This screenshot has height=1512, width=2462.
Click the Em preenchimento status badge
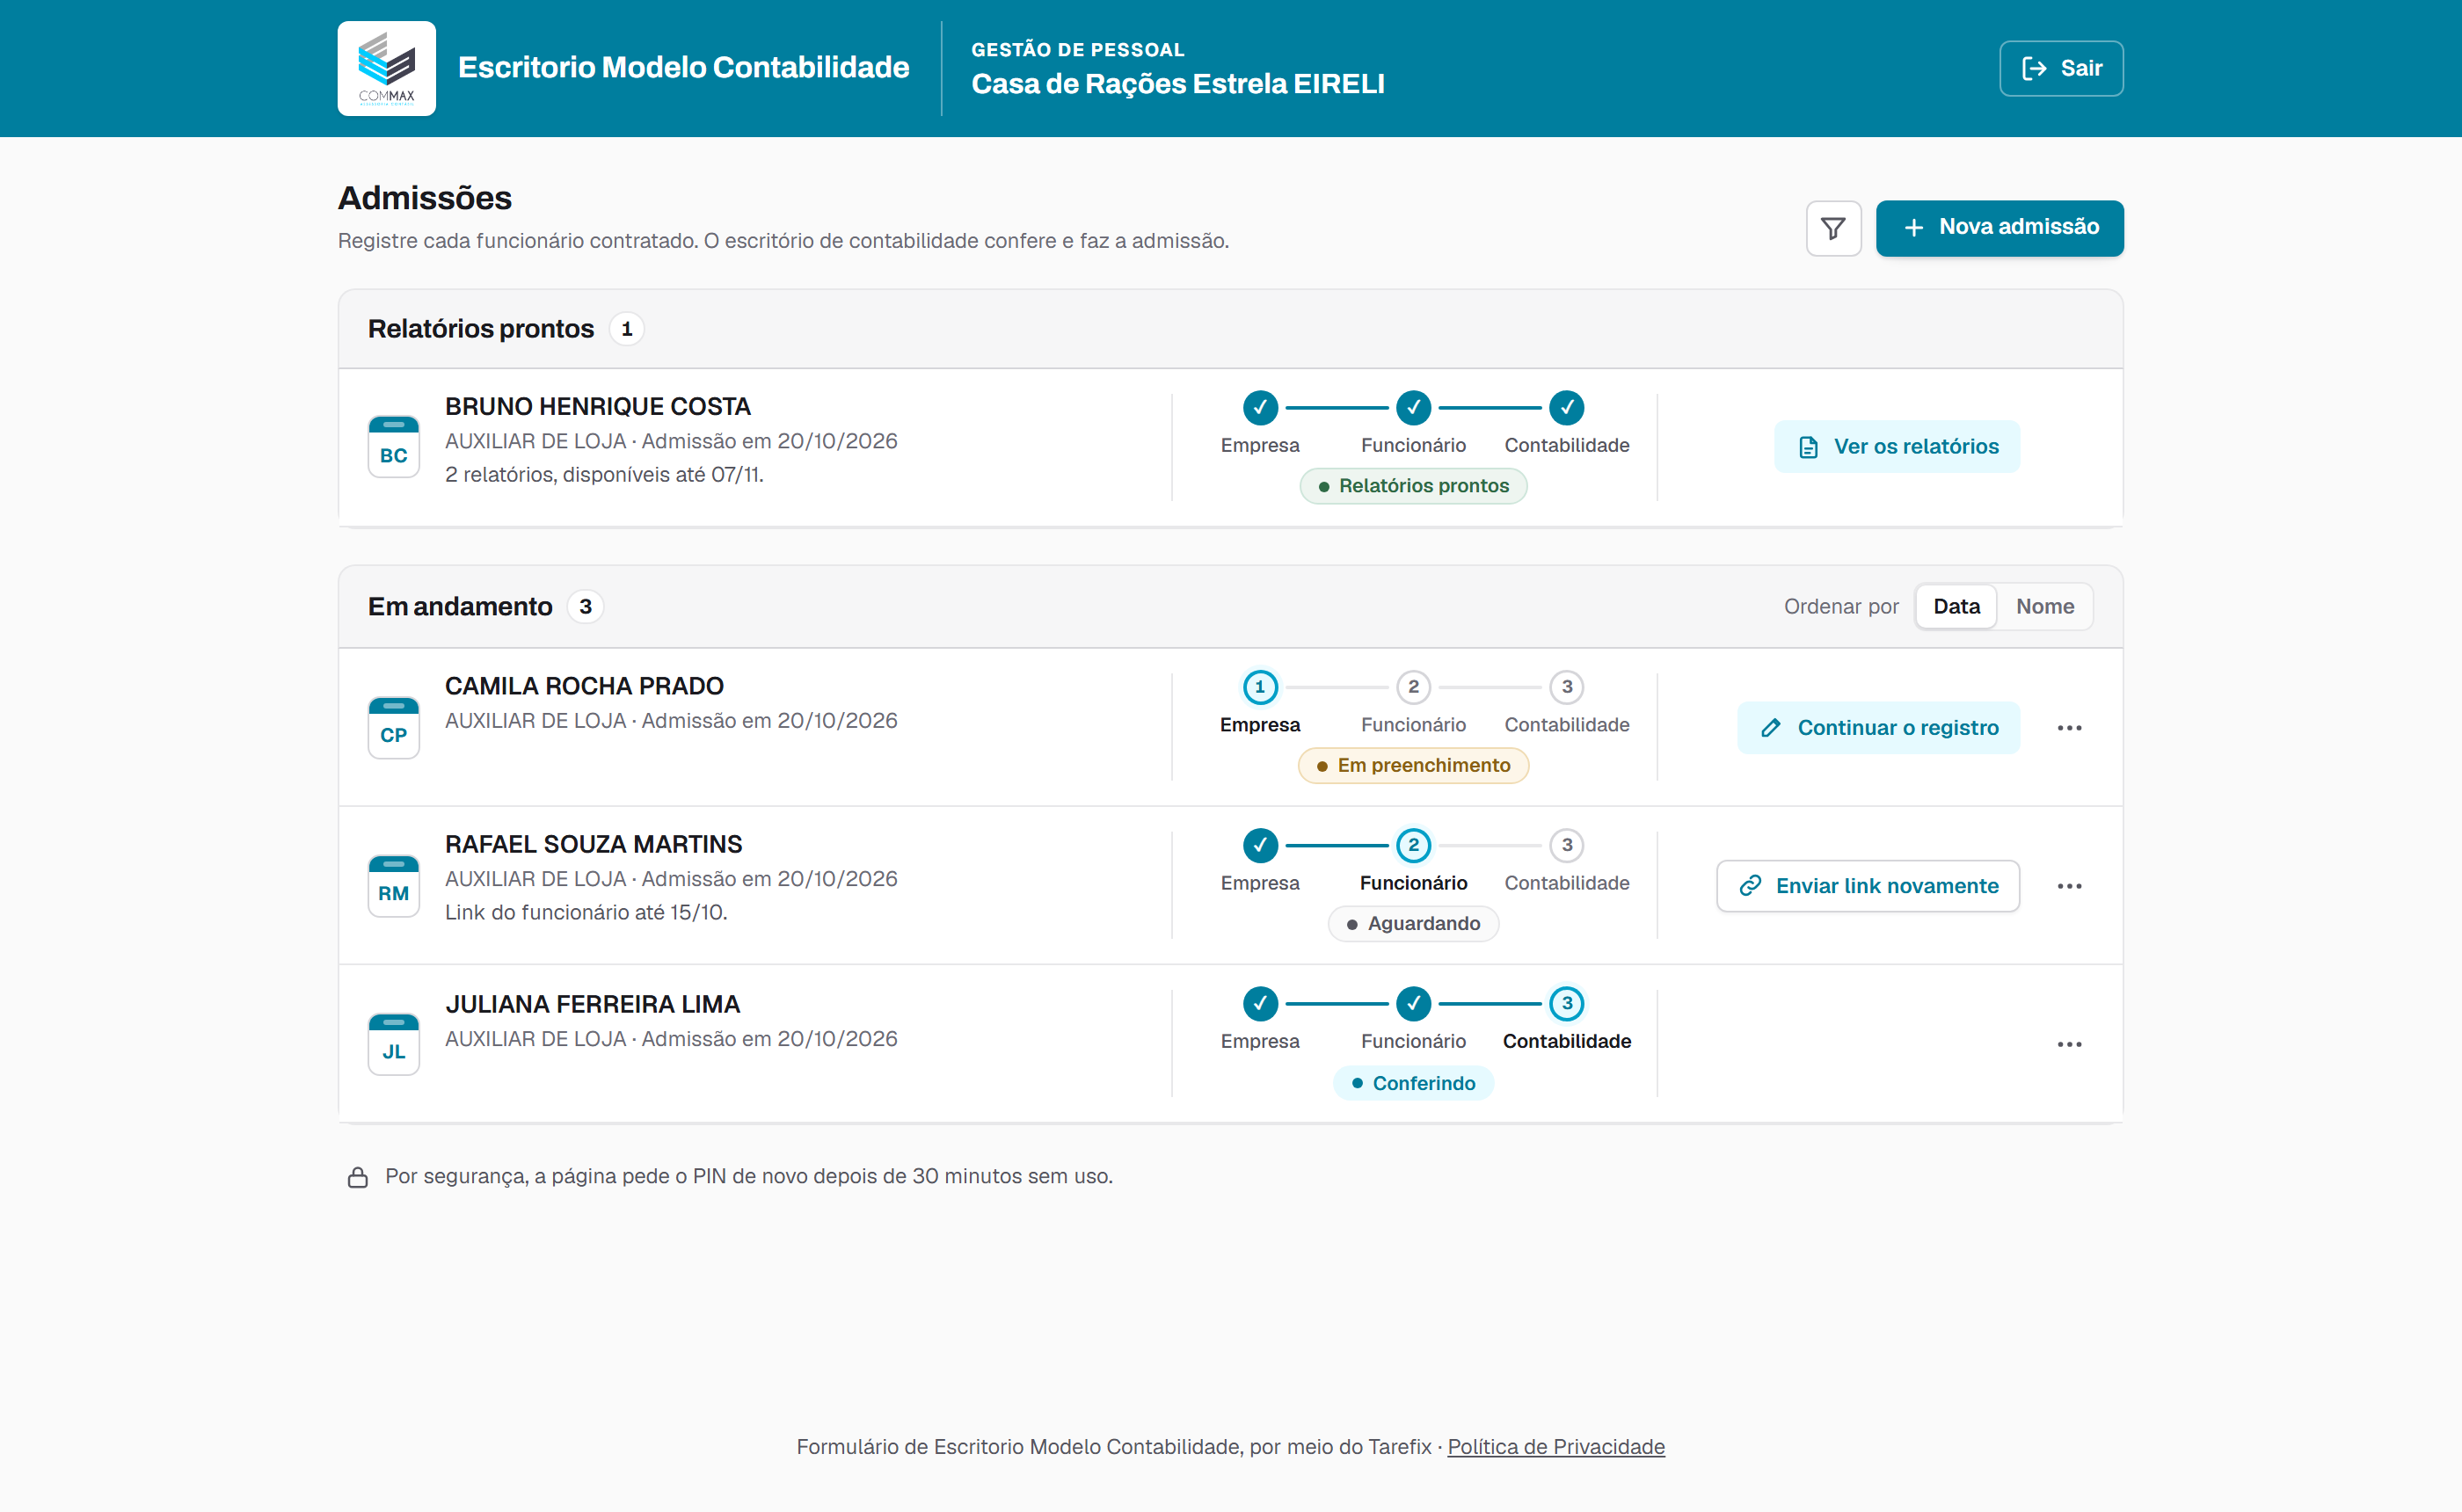coord(1413,766)
